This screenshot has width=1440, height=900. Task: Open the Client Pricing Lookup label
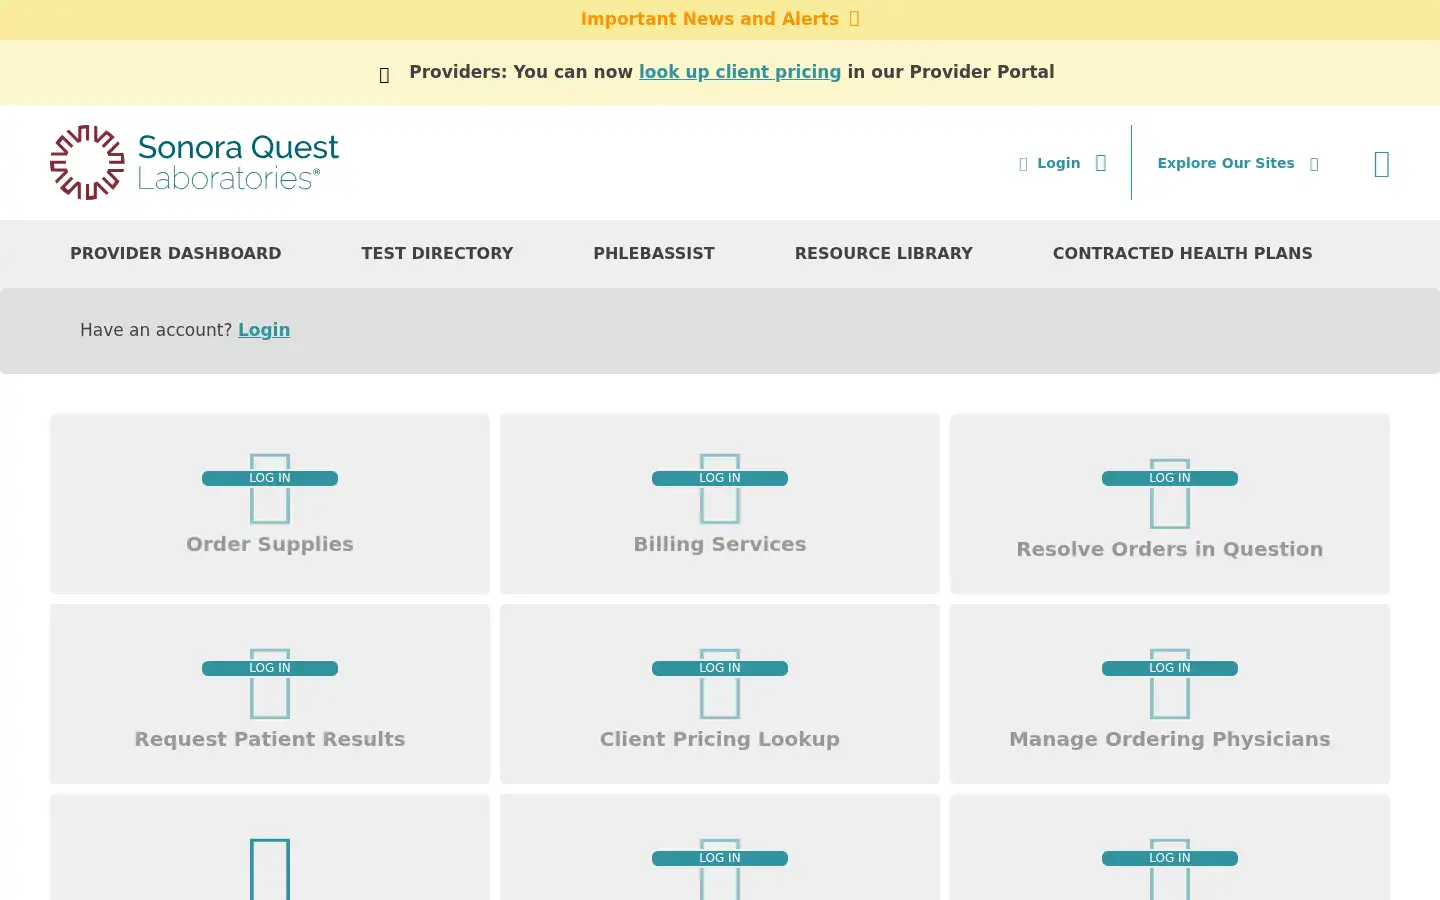(x=720, y=739)
